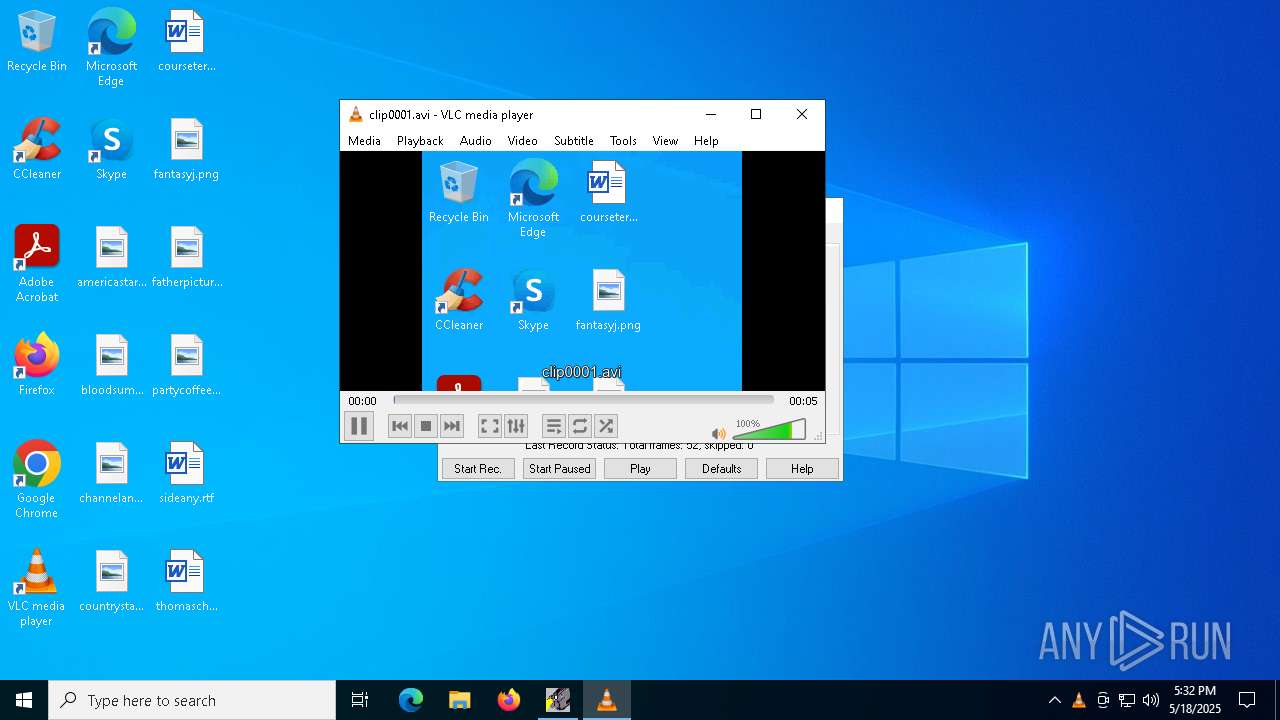
Task: Open system volume tray icon
Action: pyautogui.click(x=1151, y=700)
